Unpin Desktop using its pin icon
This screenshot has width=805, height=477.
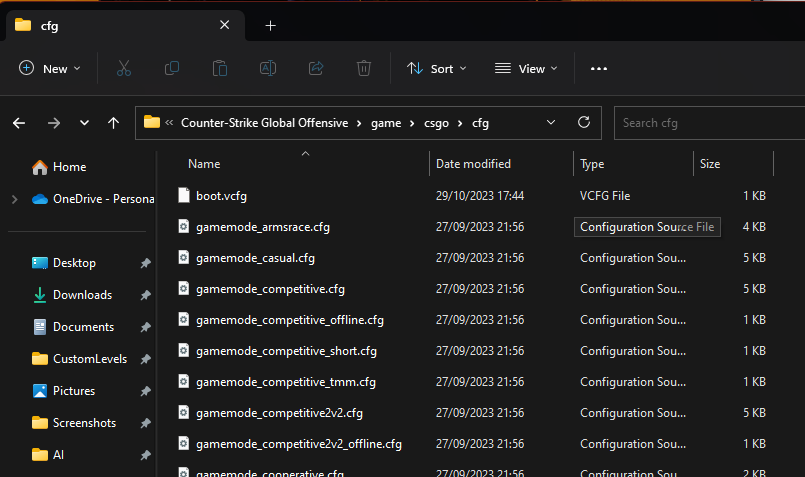tap(145, 263)
